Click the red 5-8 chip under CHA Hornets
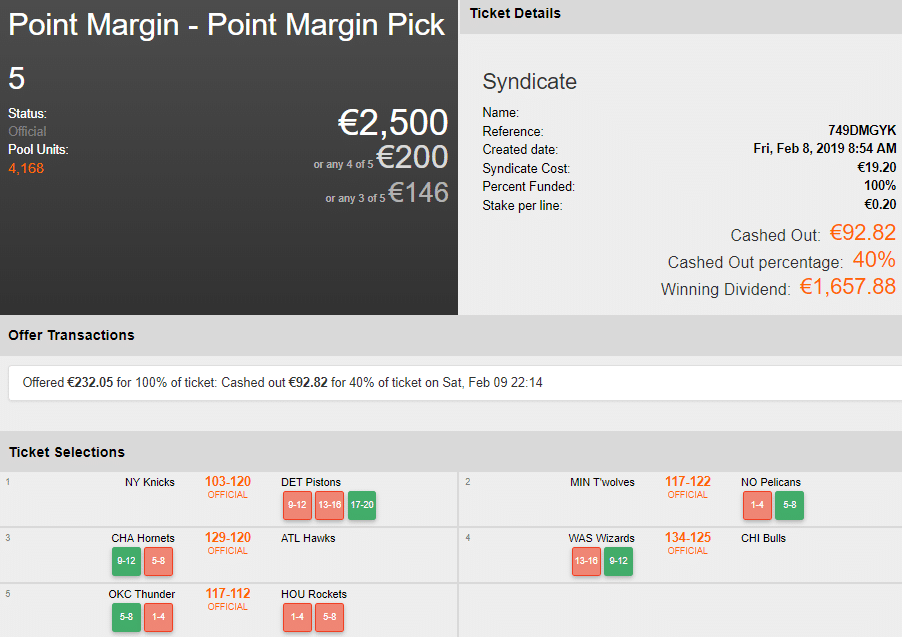Screen dimensions: 902x637 tap(158, 562)
